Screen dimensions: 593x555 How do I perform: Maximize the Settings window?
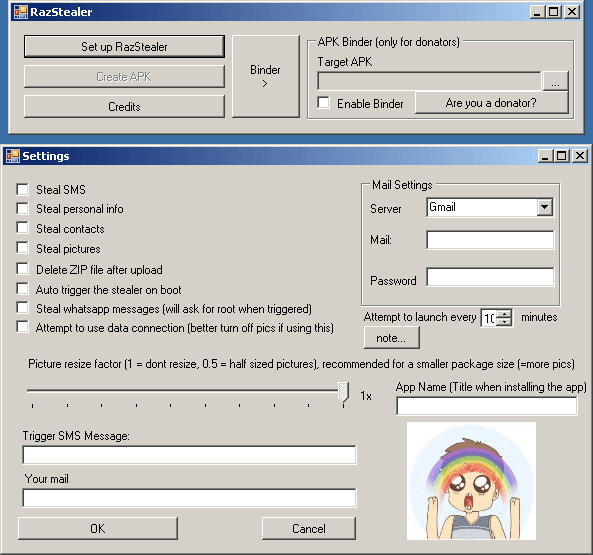562,156
